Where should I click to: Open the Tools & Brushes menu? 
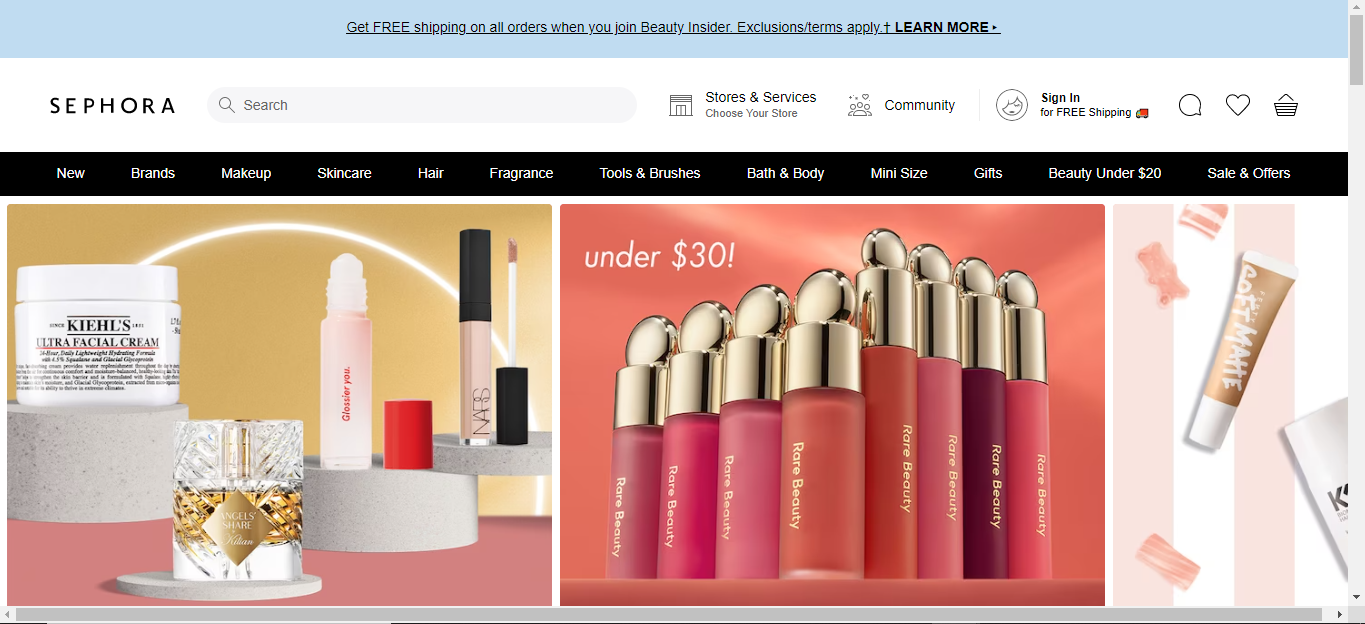[650, 173]
